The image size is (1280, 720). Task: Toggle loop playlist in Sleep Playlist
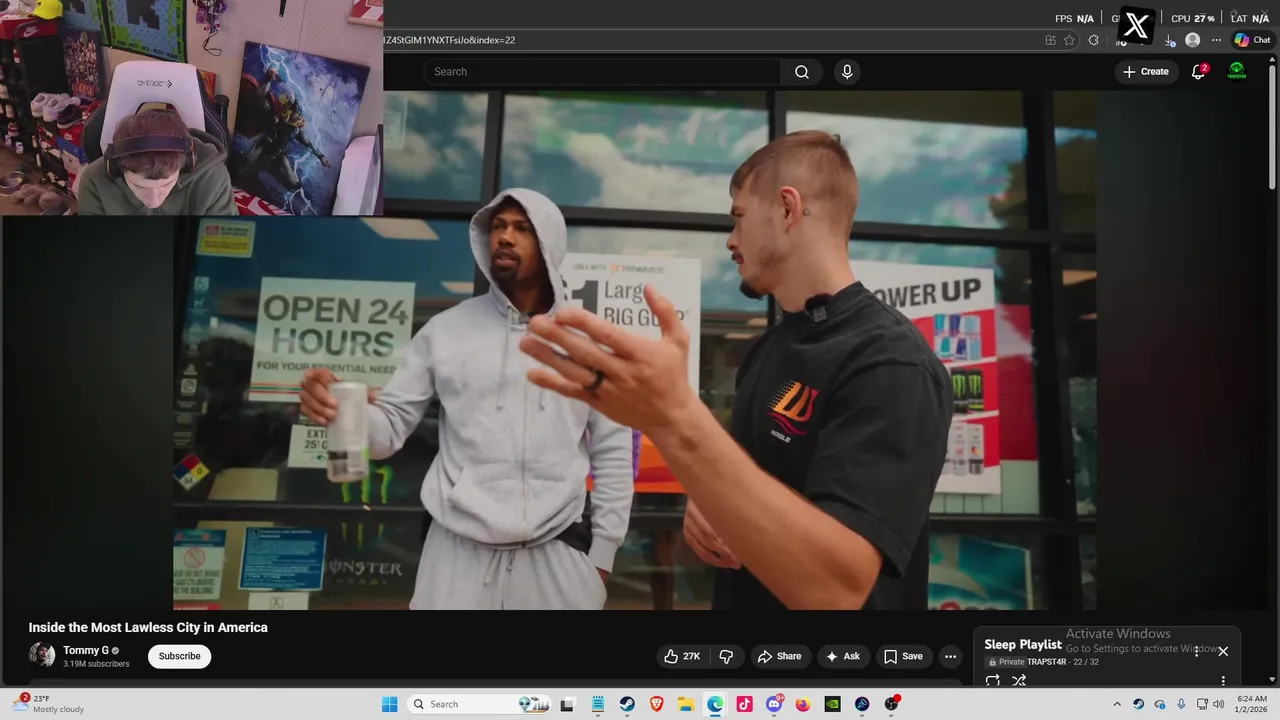pos(993,680)
